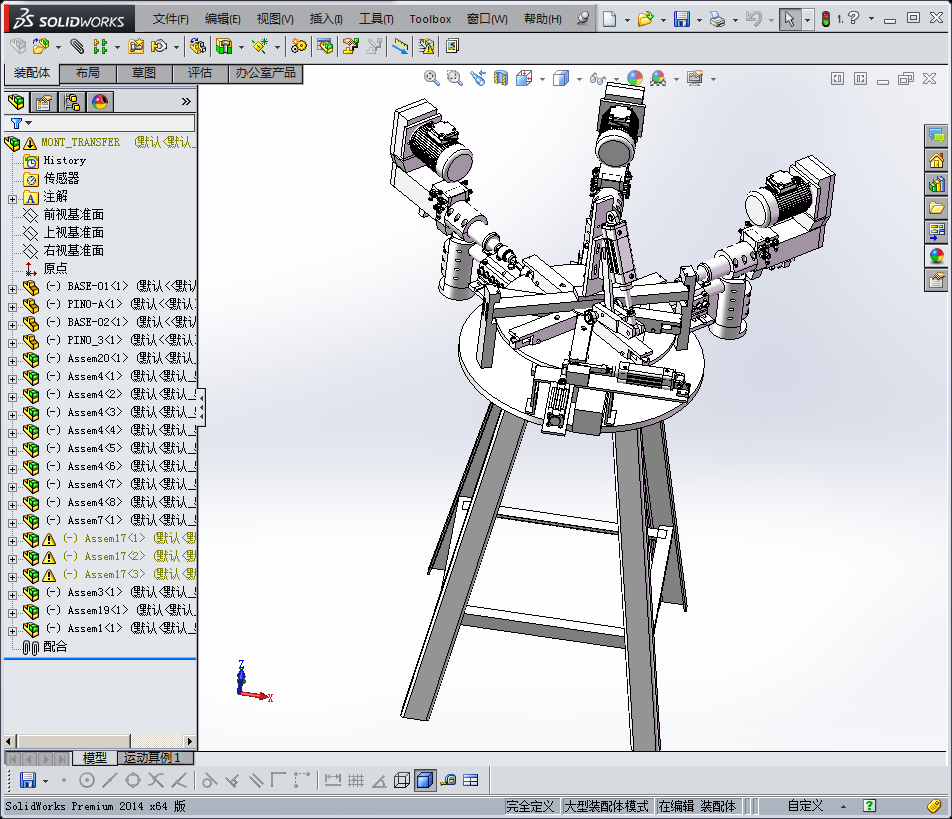The height and width of the screenshot is (819, 952).
Task: Expand the 注解 folder in the tree
Action: point(12,198)
